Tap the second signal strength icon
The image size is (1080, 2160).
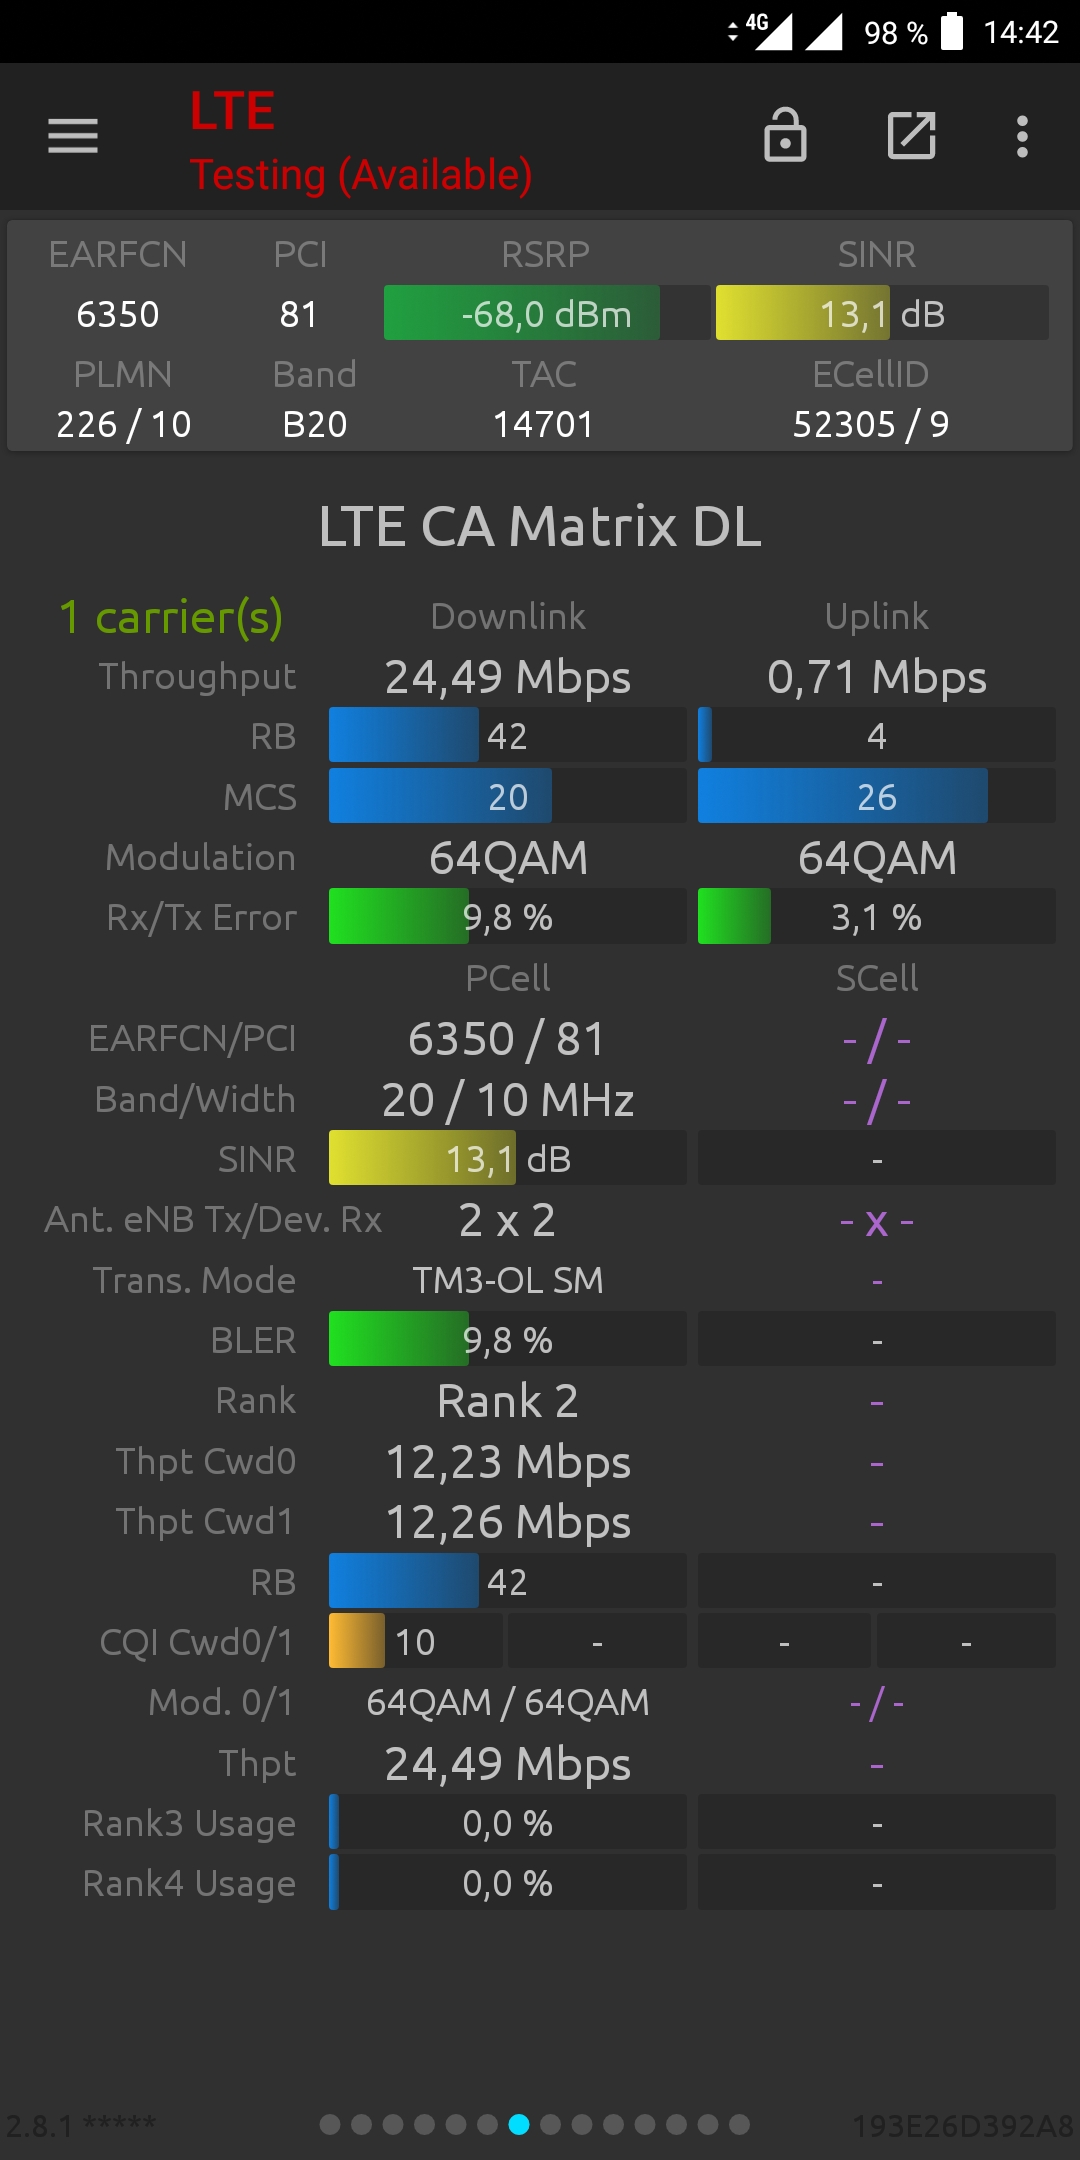pos(824,31)
